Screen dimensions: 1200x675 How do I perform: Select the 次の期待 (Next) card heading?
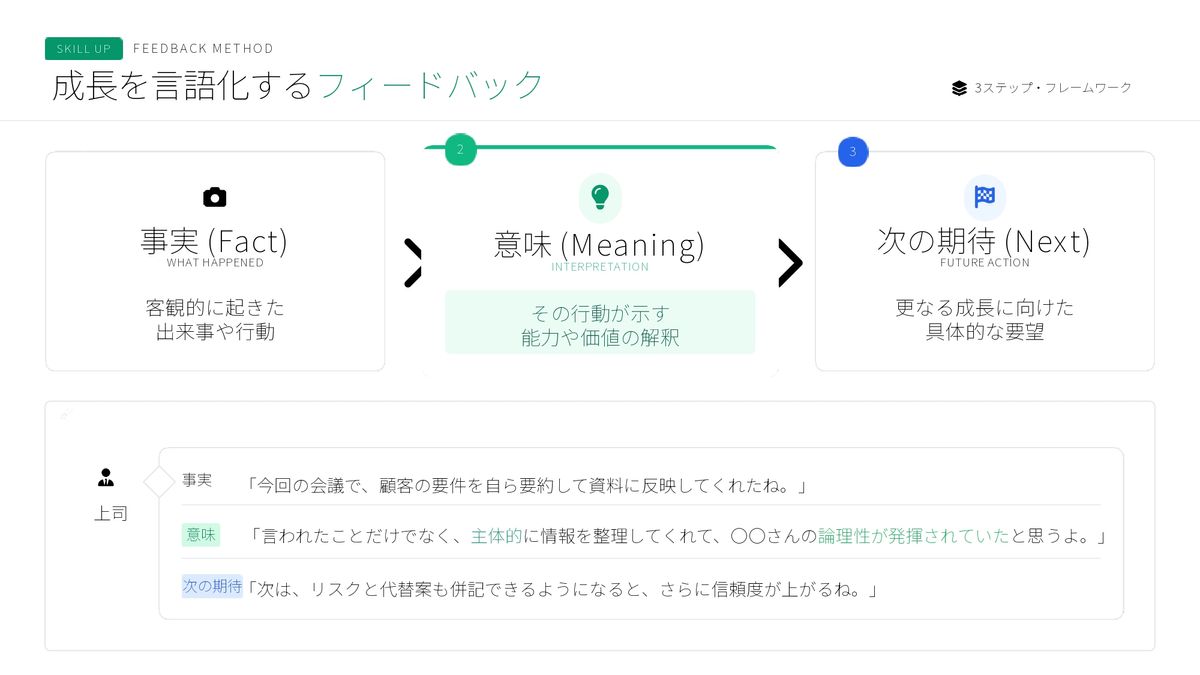(984, 241)
